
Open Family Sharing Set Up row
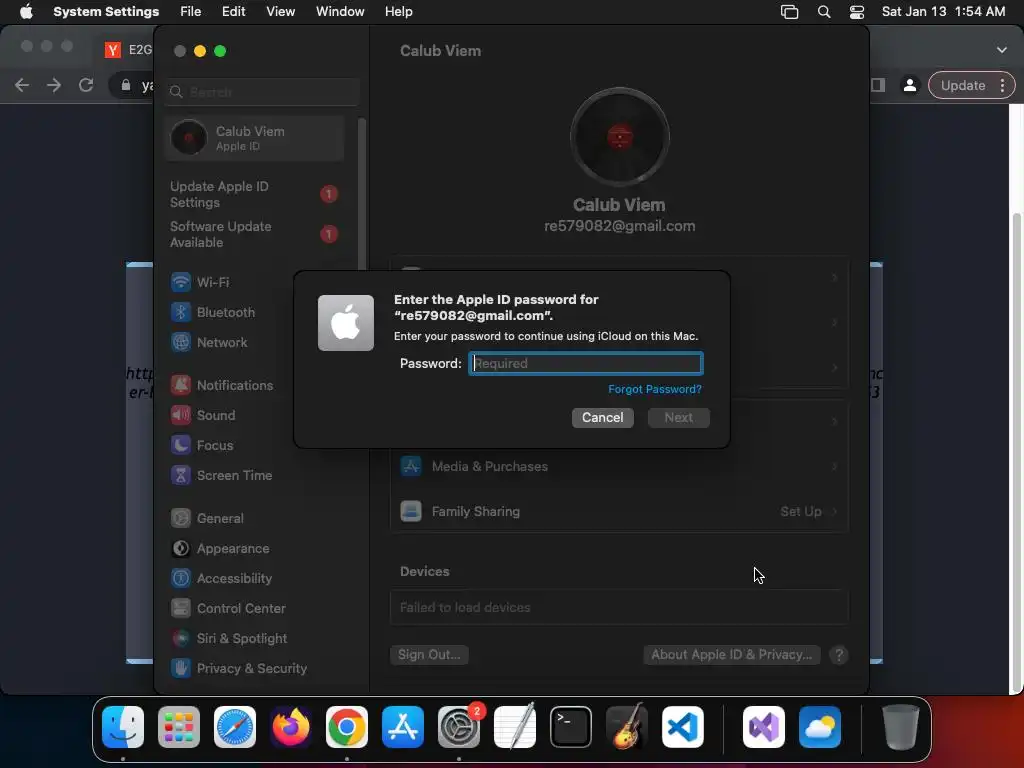click(x=619, y=511)
